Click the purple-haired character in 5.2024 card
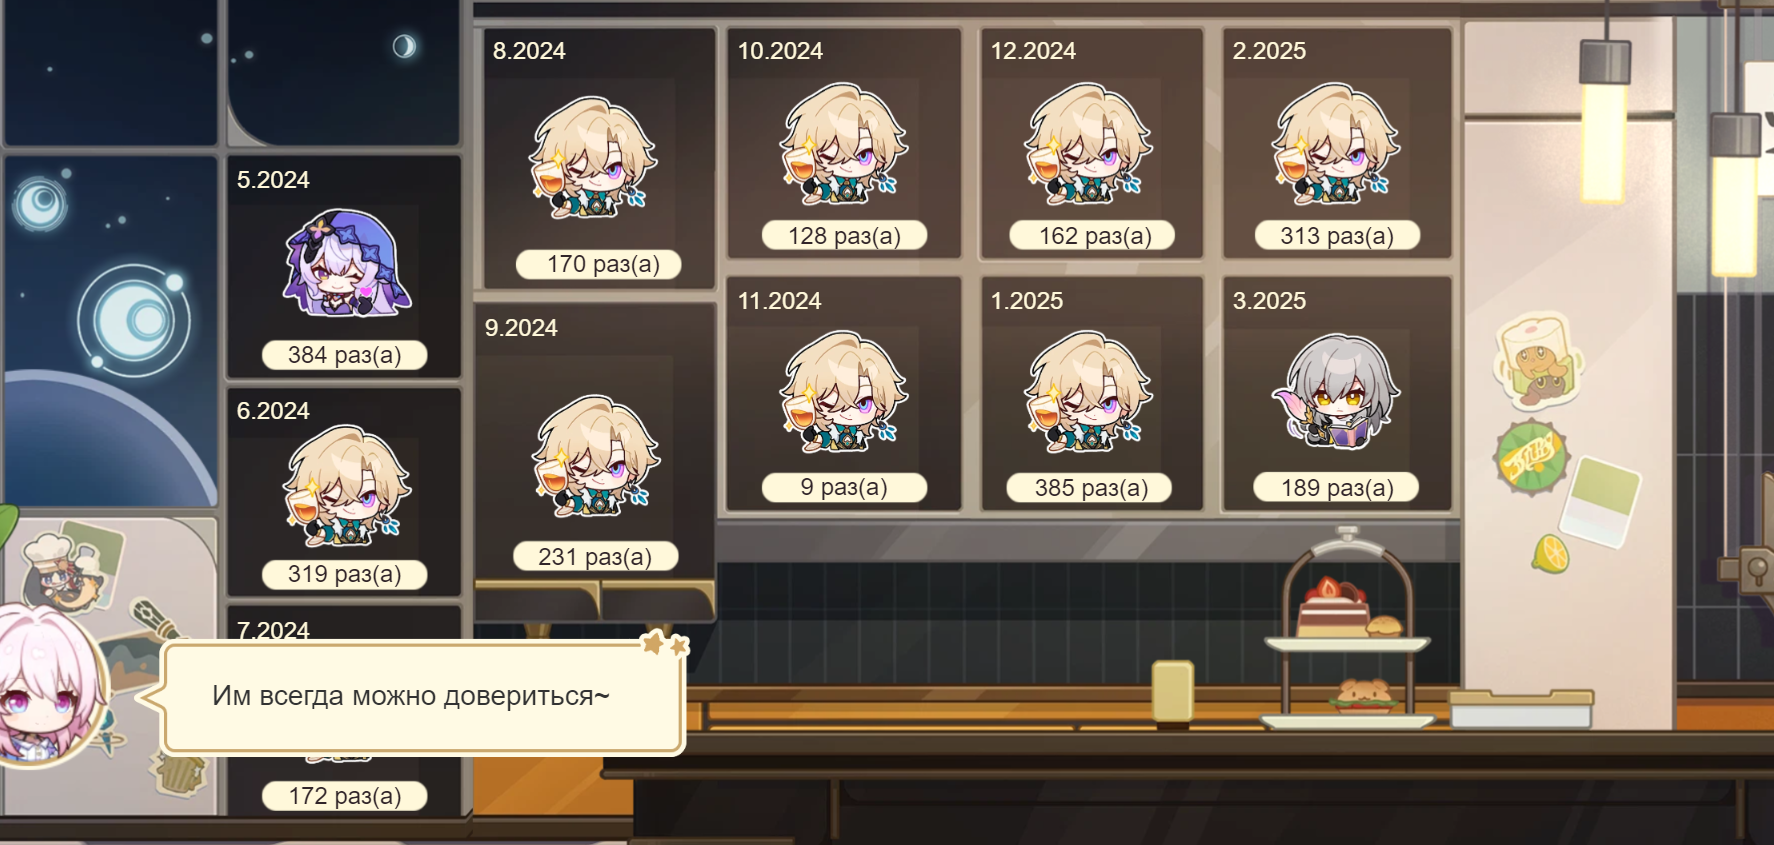1774x845 pixels. click(x=346, y=263)
